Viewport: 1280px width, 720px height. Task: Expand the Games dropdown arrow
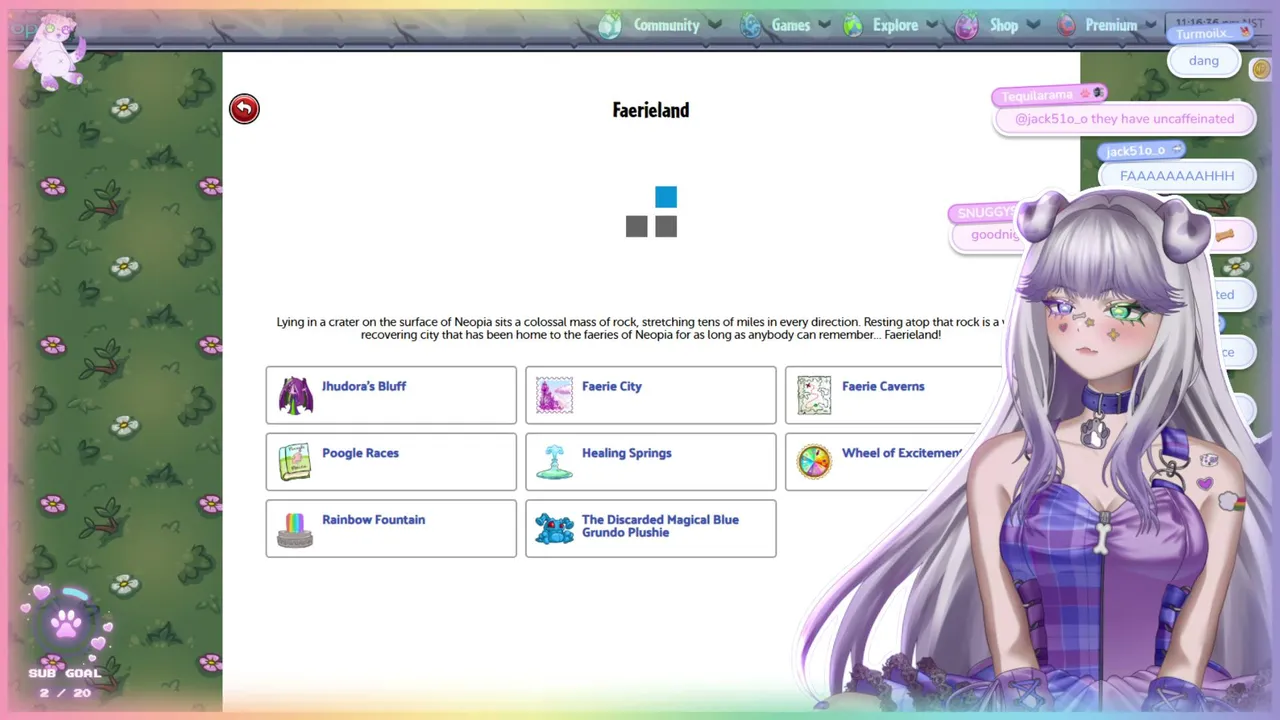(823, 25)
